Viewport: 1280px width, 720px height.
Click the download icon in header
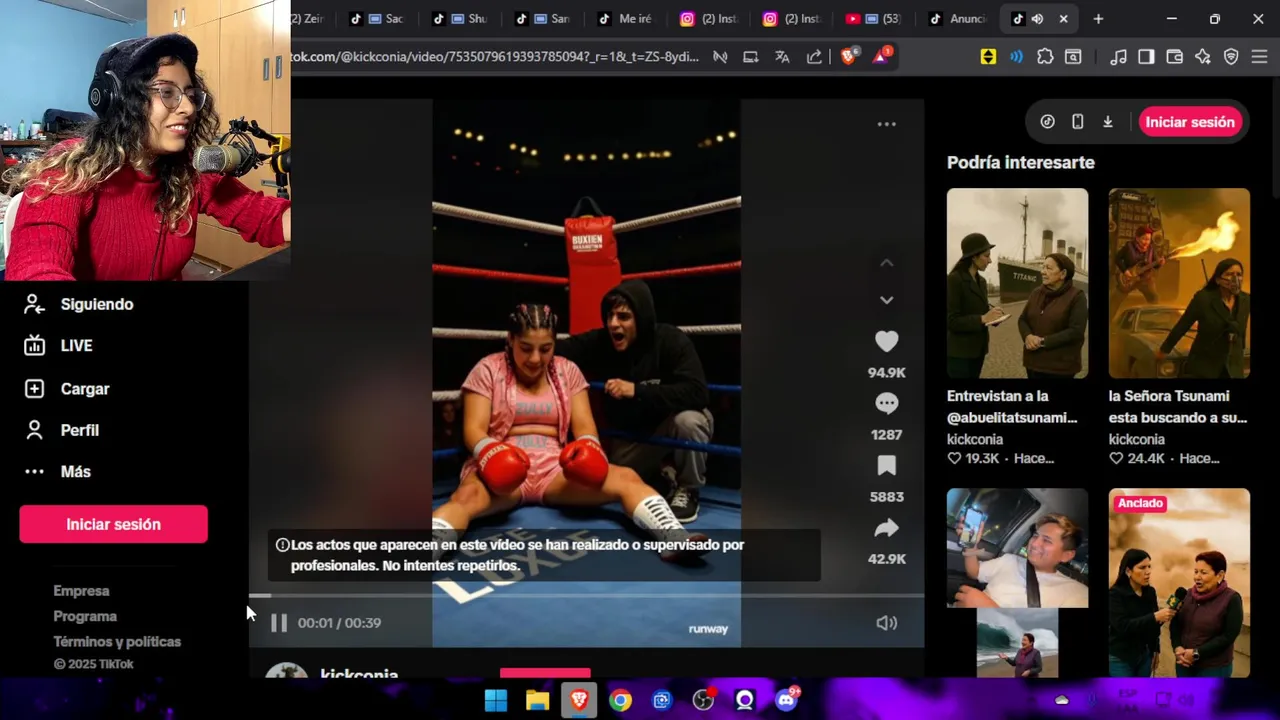point(1108,122)
